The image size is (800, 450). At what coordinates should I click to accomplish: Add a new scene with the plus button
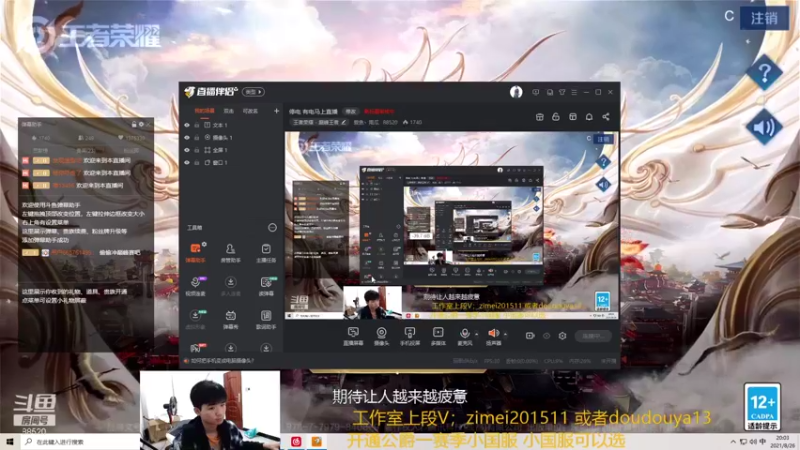pyautogui.click(x=276, y=111)
